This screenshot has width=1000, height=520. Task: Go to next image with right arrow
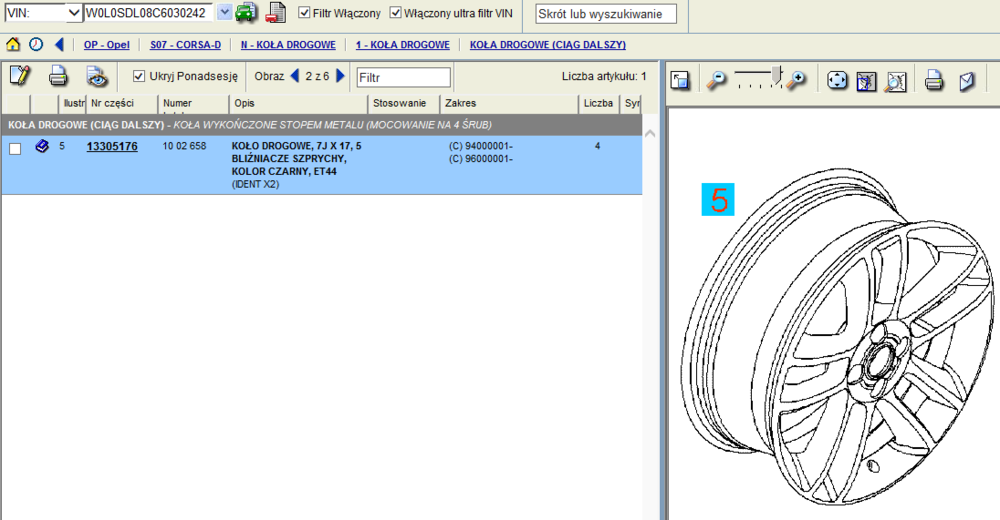[341, 76]
